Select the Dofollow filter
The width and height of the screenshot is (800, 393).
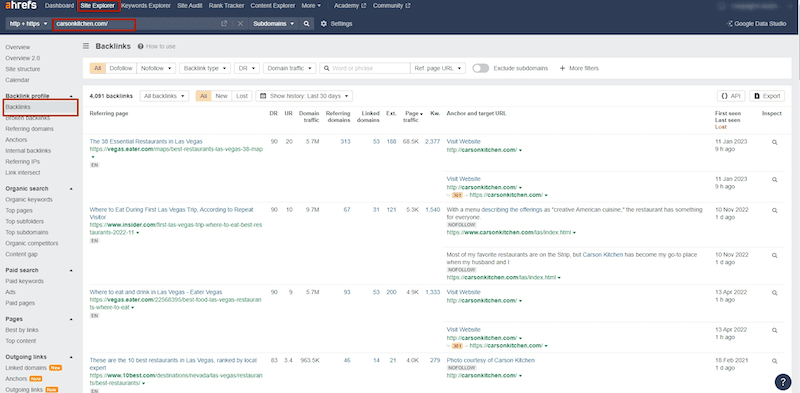pos(121,68)
